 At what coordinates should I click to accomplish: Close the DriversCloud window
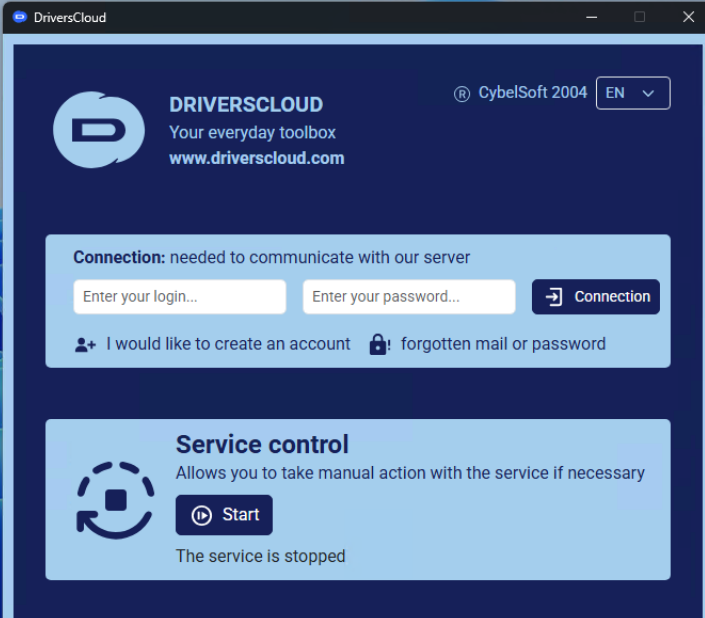(x=688, y=17)
